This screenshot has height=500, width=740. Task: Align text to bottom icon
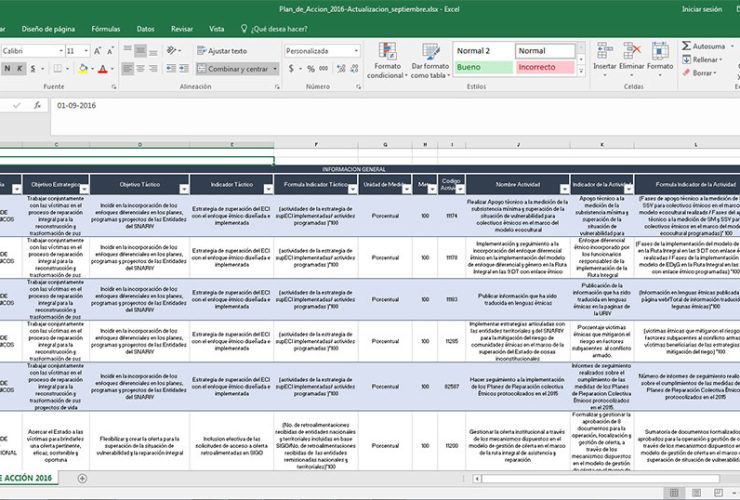pyautogui.click(x=153, y=51)
